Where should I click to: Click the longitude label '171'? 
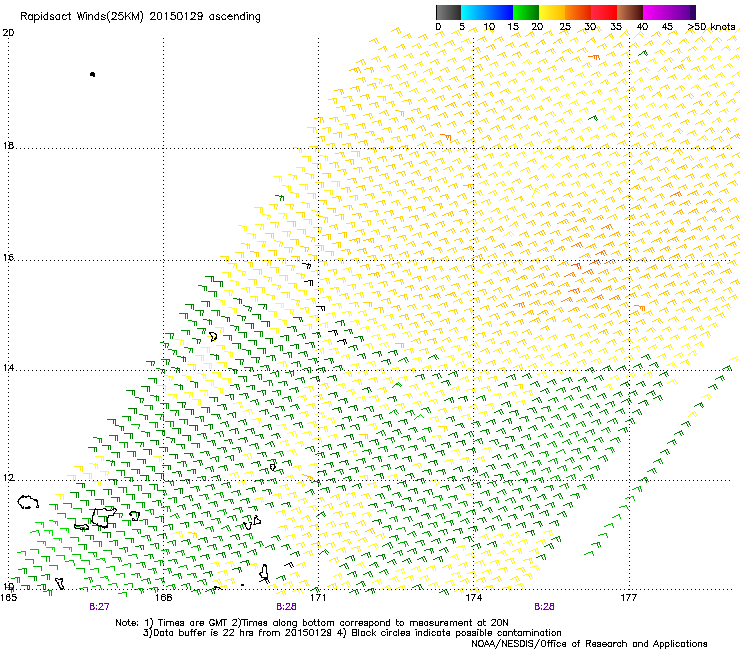[x=318, y=598]
